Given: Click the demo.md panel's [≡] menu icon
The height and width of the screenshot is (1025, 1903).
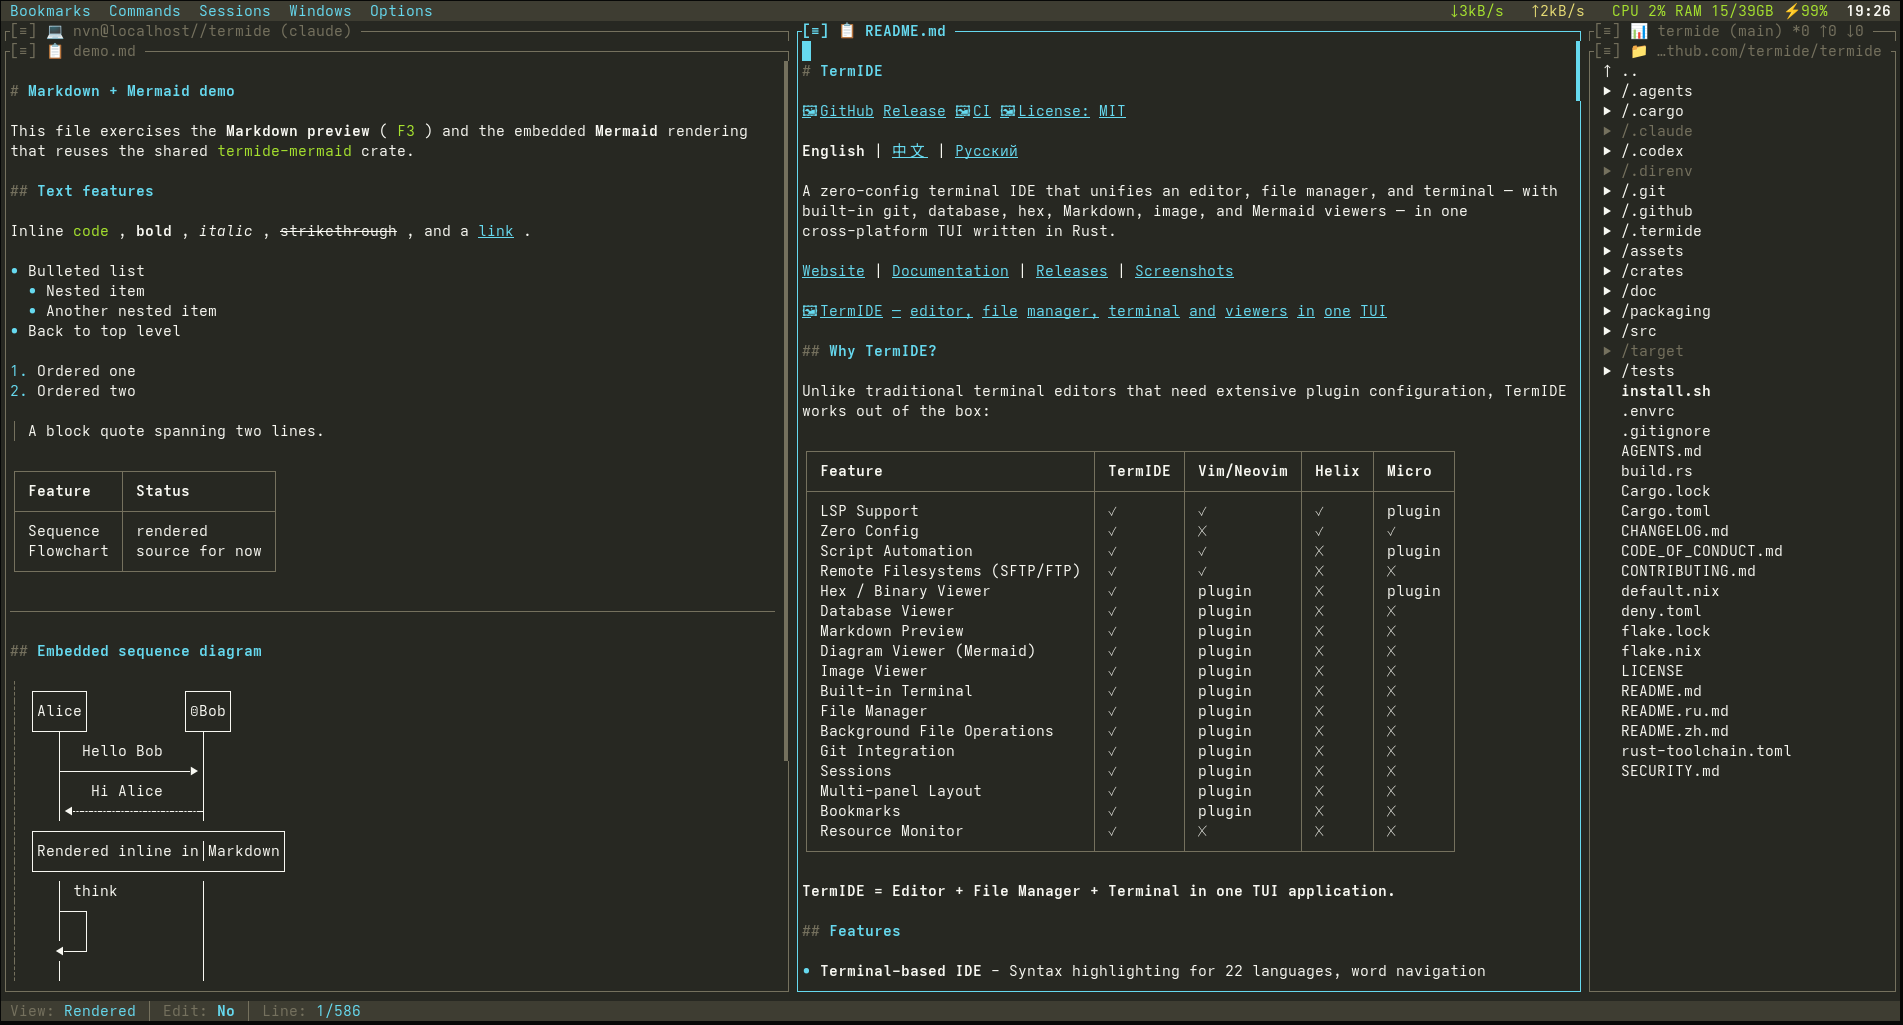Looking at the screenshot, I should (x=23, y=51).
